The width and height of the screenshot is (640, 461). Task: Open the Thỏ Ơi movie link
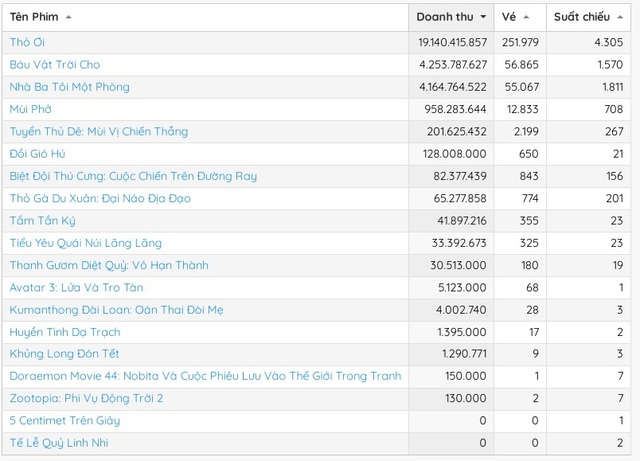click(27, 42)
